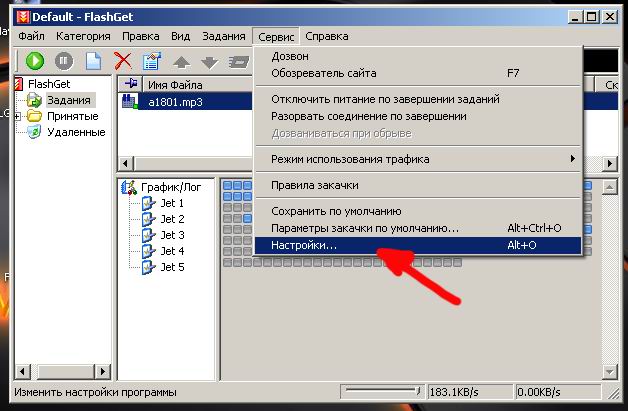Open the Вид menu
Viewport: 628px width, 411px height.
[180, 36]
